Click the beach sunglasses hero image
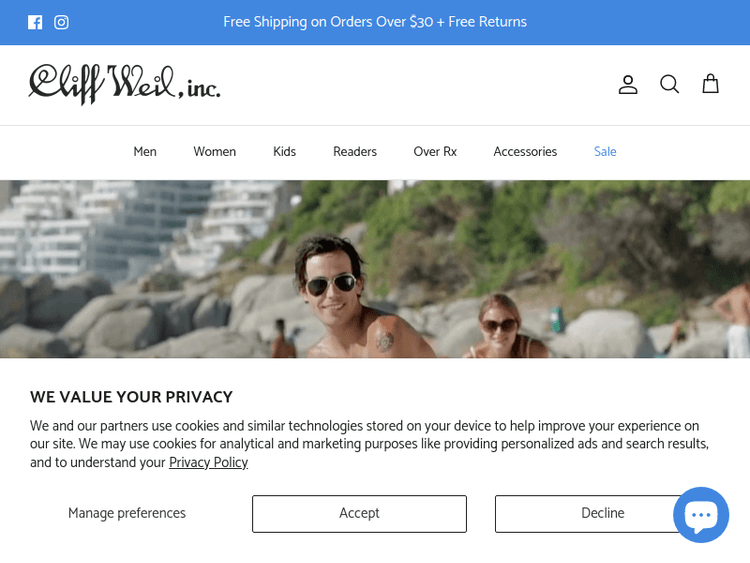The image size is (750, 563). tap(375, 269)
